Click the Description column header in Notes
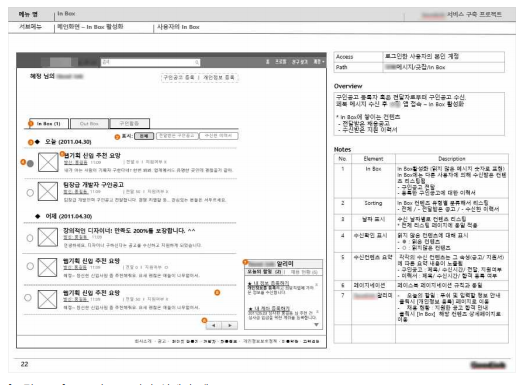521x385 pixels. [x=452, y=159]
